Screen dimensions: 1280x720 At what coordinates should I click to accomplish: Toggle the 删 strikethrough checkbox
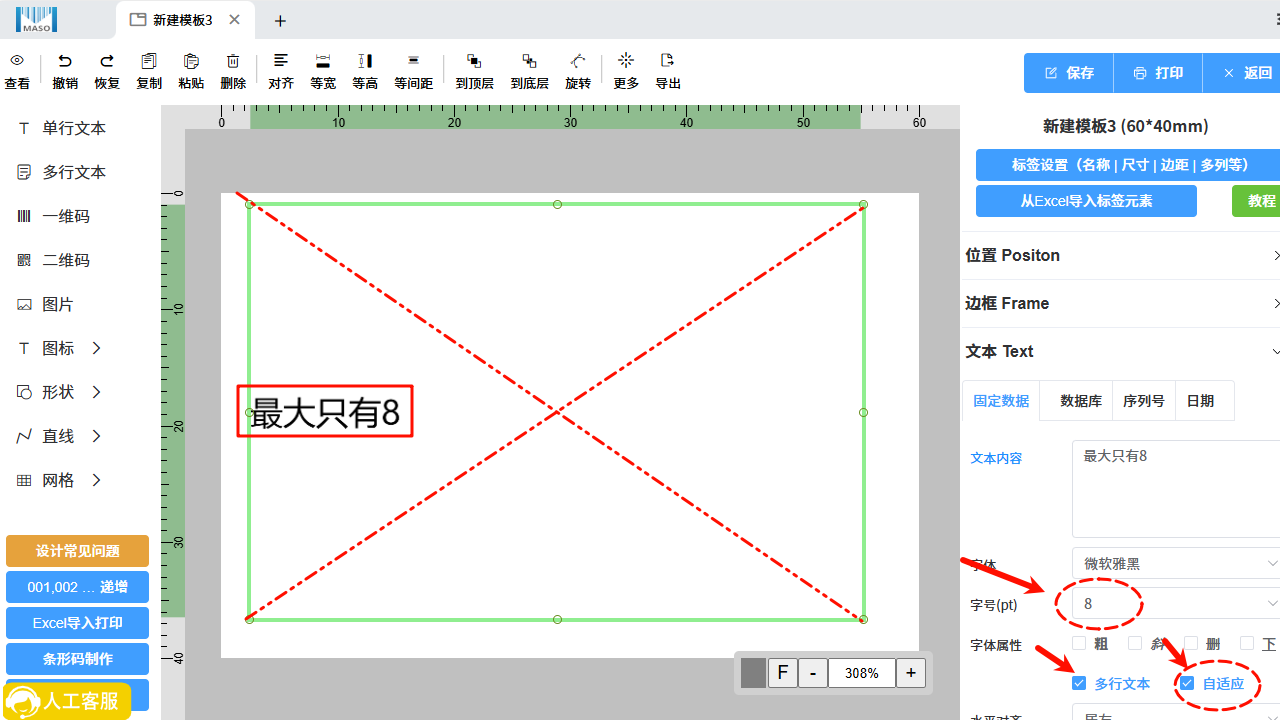1191,643
